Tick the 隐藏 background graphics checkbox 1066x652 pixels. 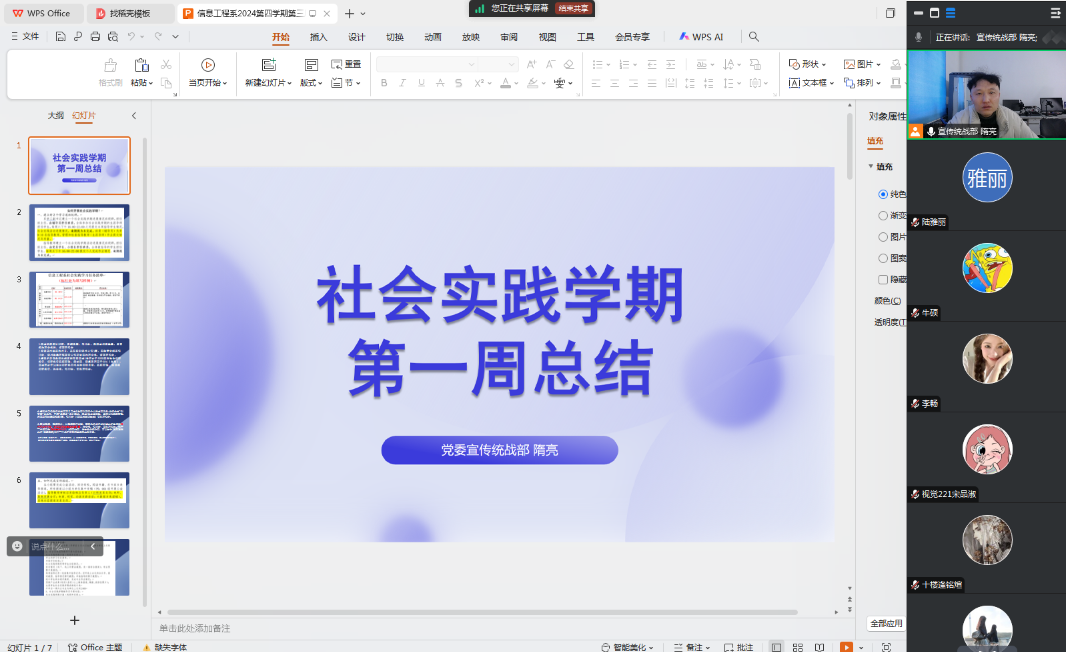pyautogui.click(x=883, y=280)
